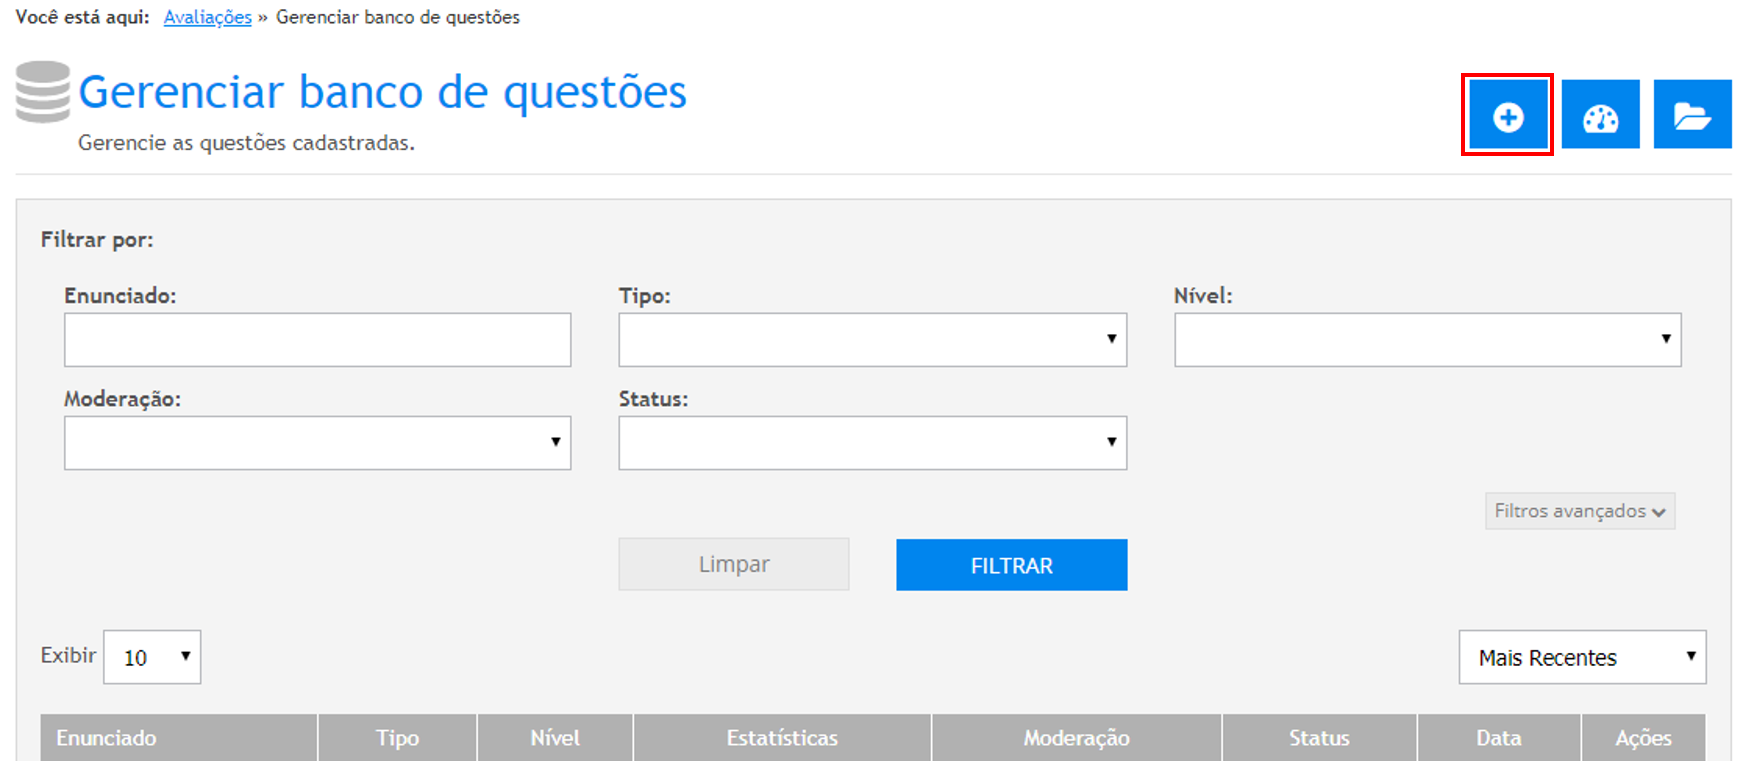Click the Enunciado column header
1743x761 pixels.
107,738
